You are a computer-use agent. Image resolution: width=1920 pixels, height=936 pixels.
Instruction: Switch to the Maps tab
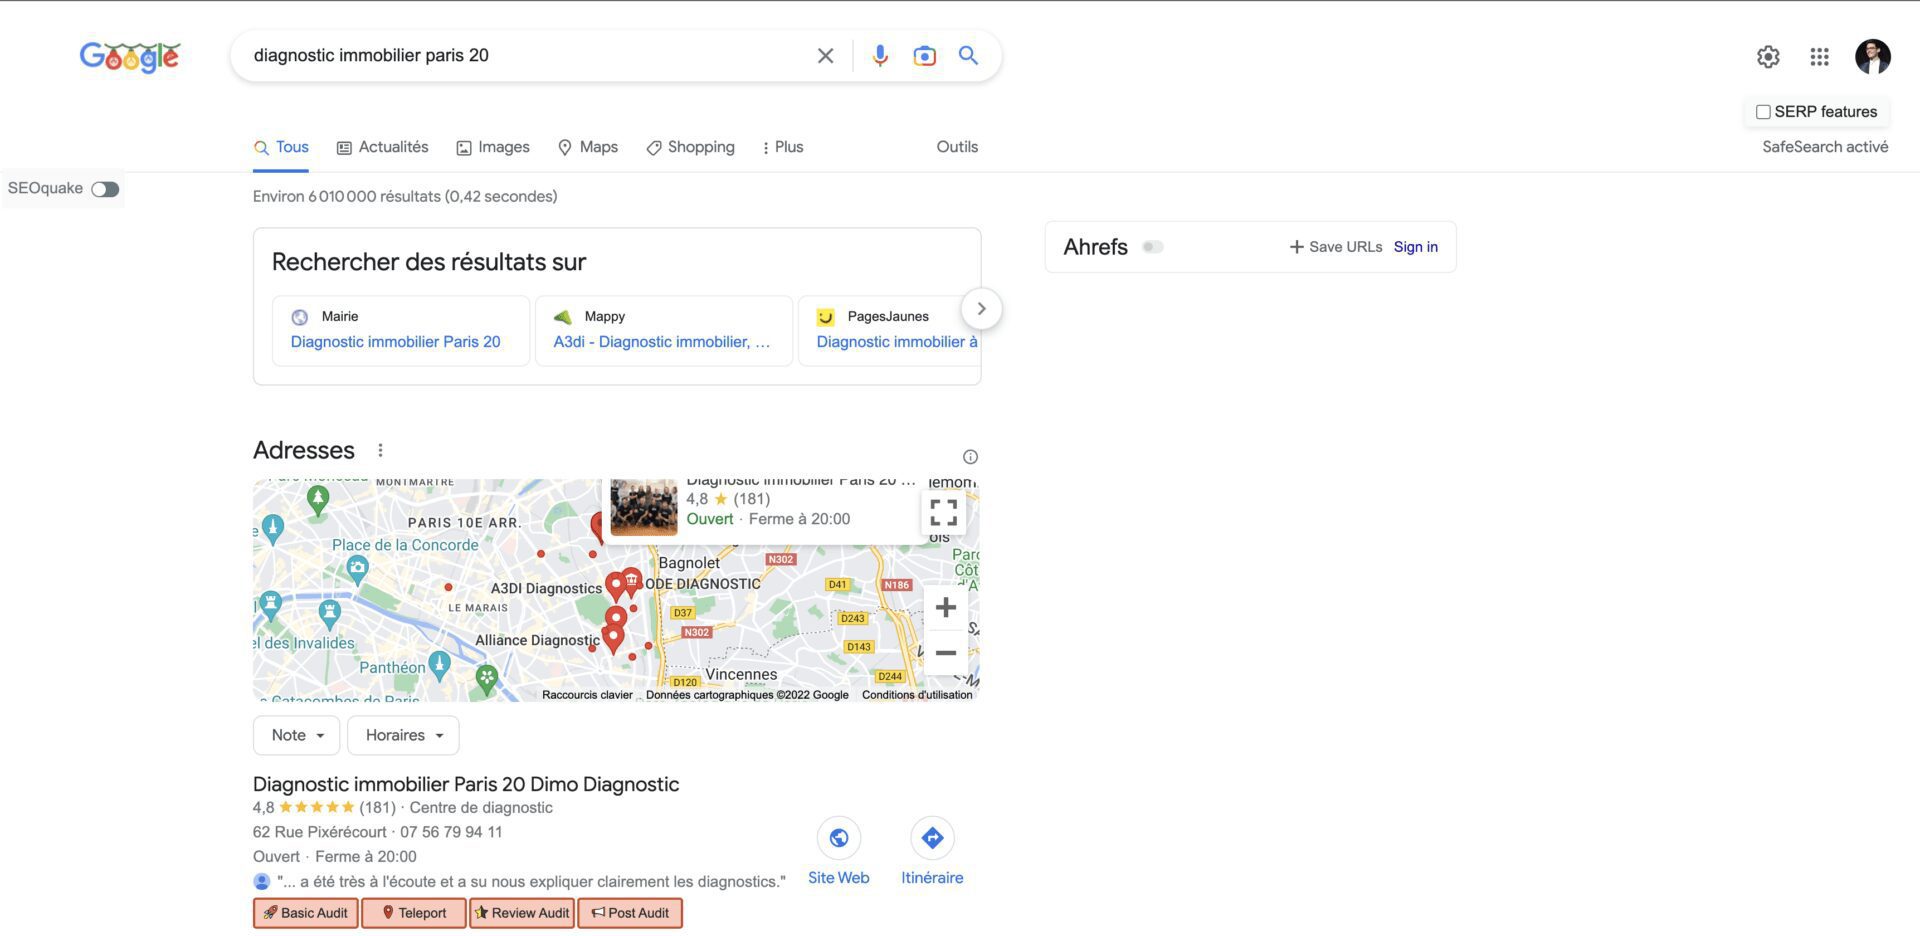click(588, 147)
